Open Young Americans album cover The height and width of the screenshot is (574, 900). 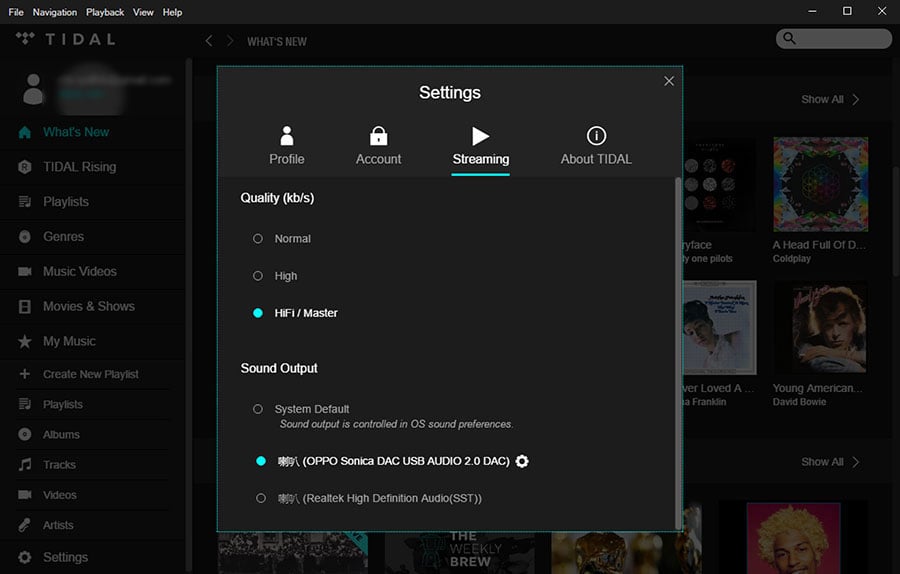coord(820,327)
